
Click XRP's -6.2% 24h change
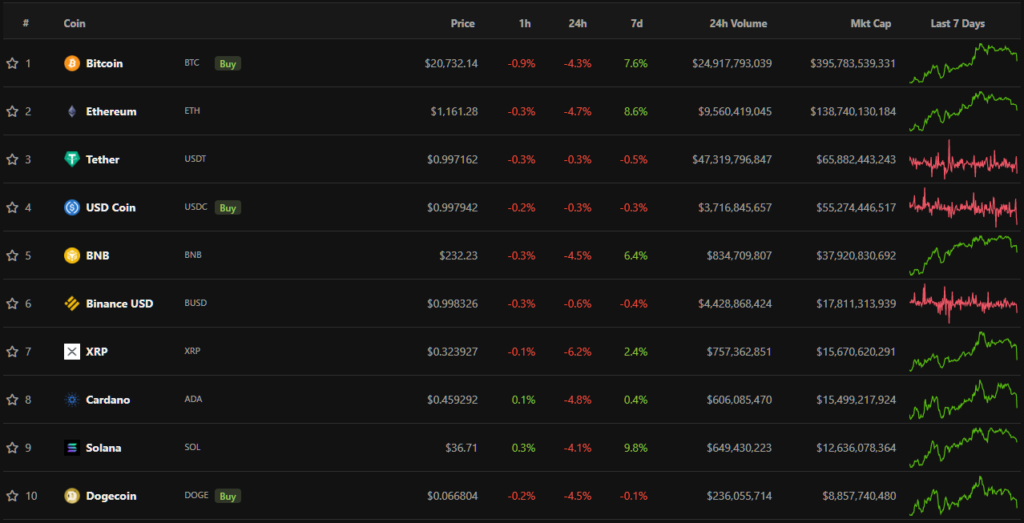point(578,351)
